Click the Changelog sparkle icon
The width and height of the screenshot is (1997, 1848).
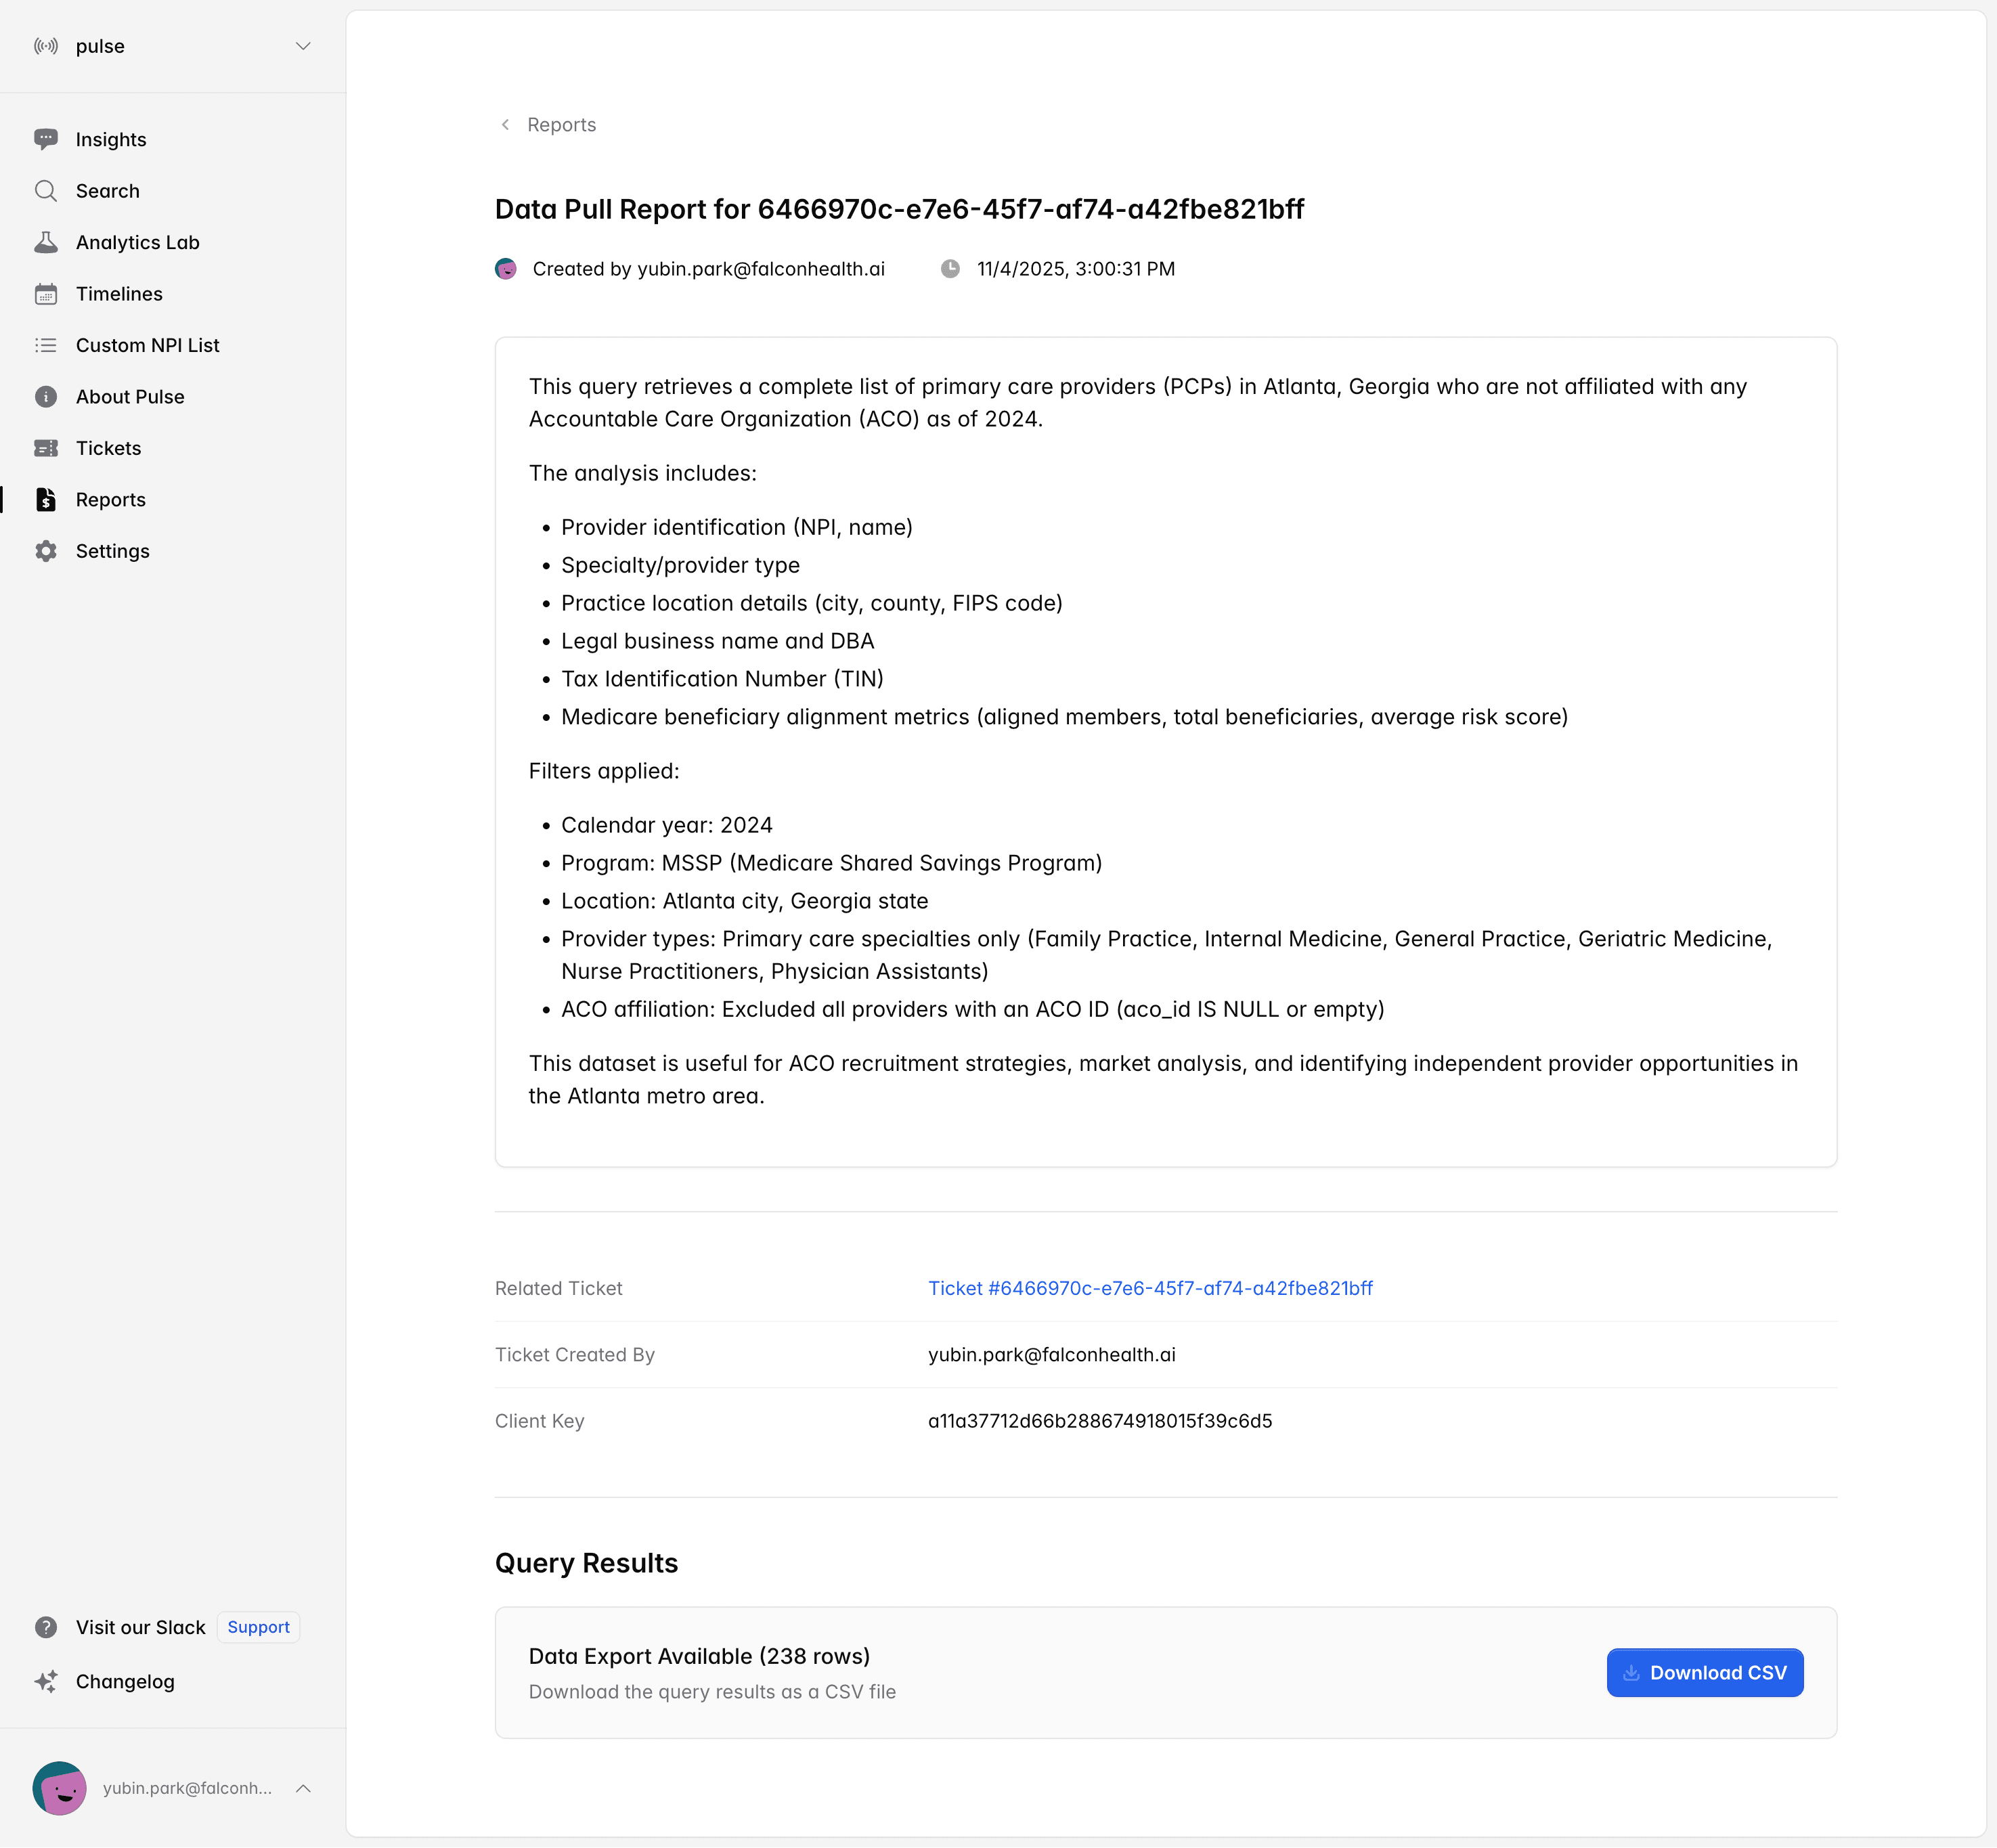coord(46,1681)
